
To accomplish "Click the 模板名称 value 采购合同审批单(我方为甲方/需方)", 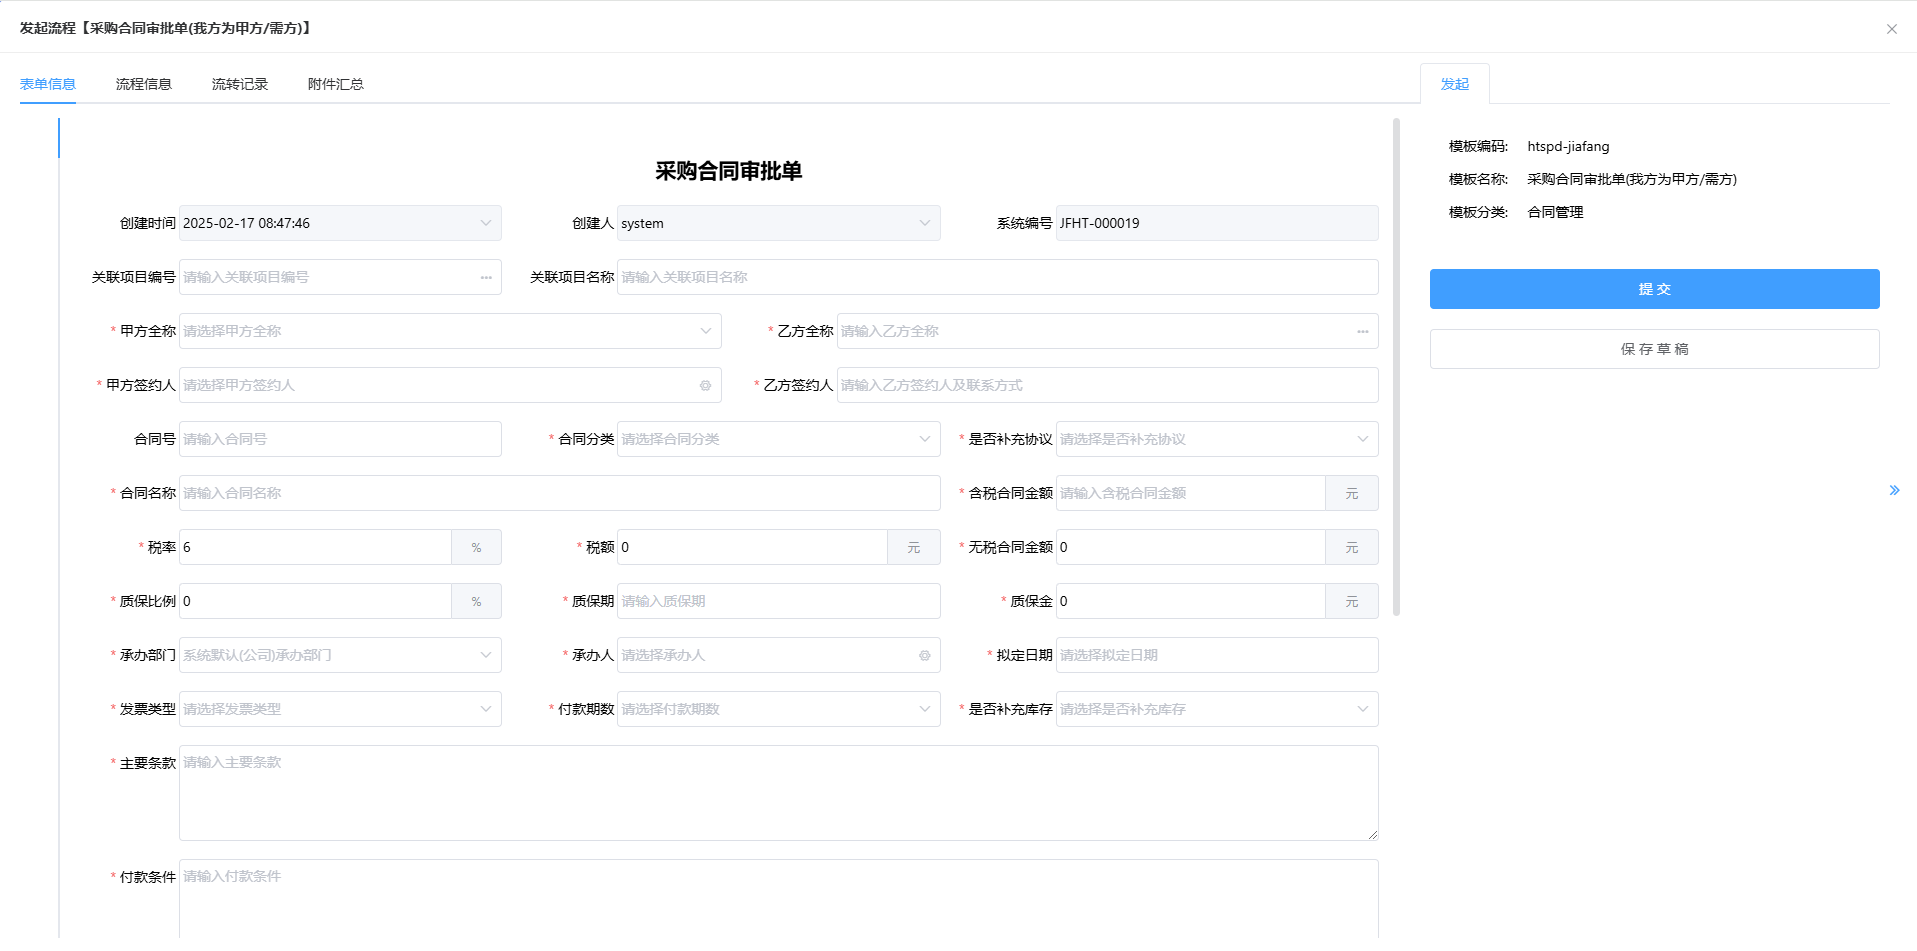I will [1632, 179].
